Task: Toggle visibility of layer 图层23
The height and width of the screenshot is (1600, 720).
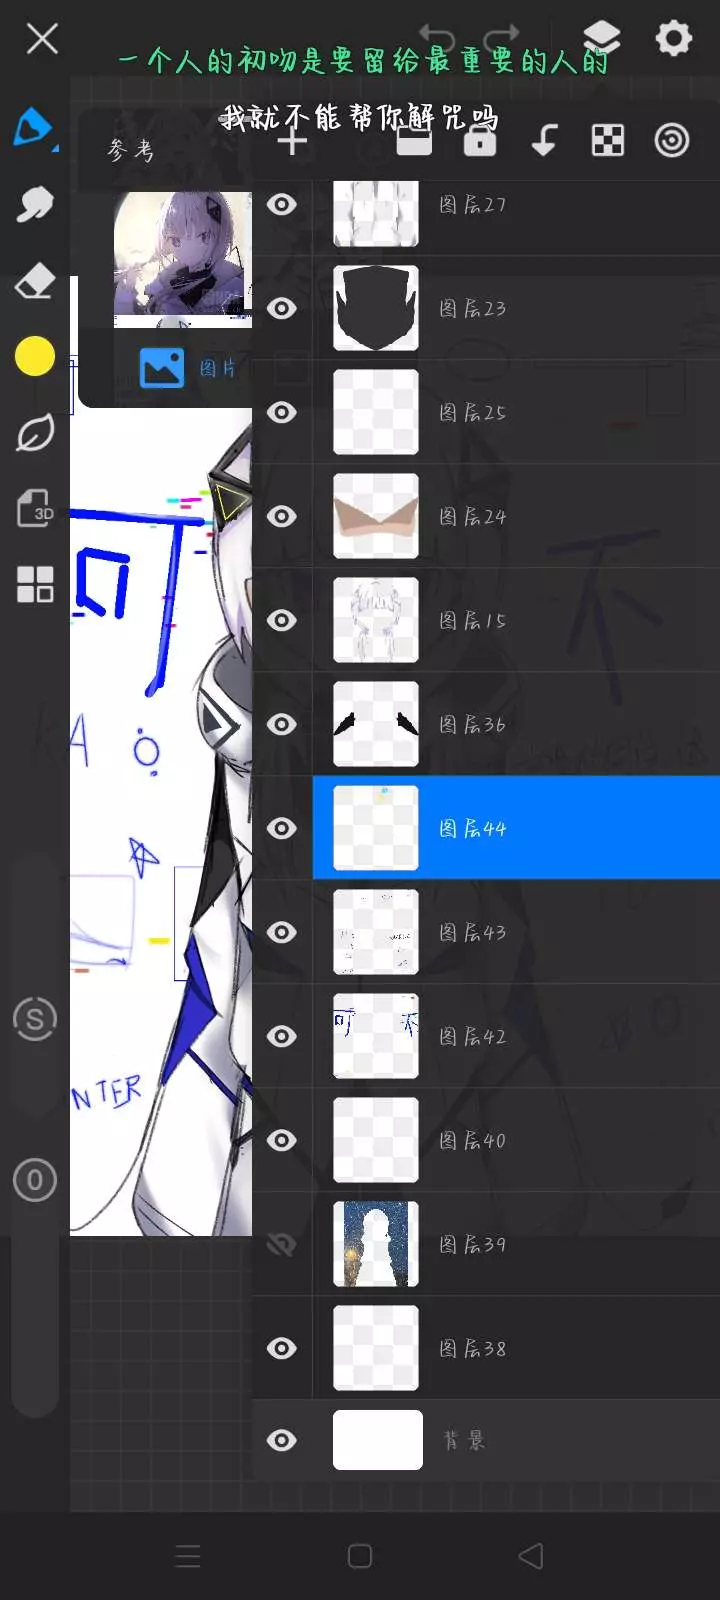Action: 282,308
